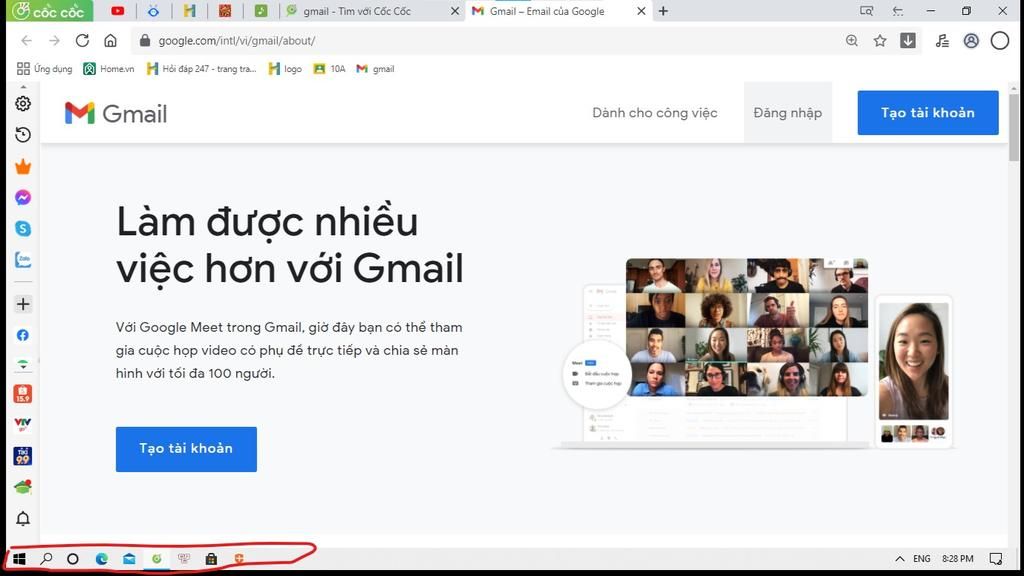Open the Windows notification center
The height and width of the screenshot is (576, 1024).
pyautogui.click(x=995, y=559)
